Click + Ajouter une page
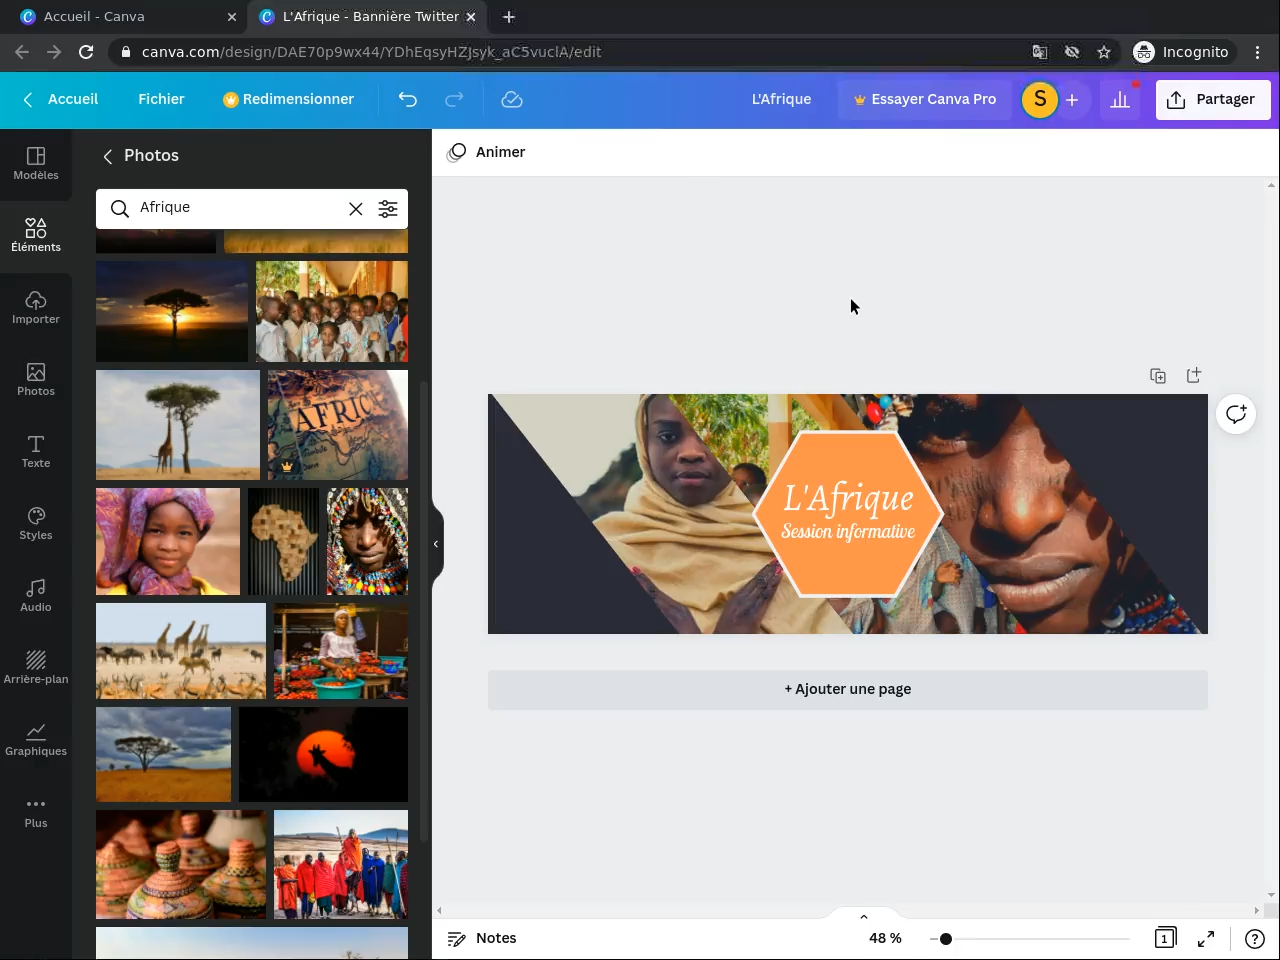Image resolution: width=1280 pixels, height=960 pixels. click(848, 689)
